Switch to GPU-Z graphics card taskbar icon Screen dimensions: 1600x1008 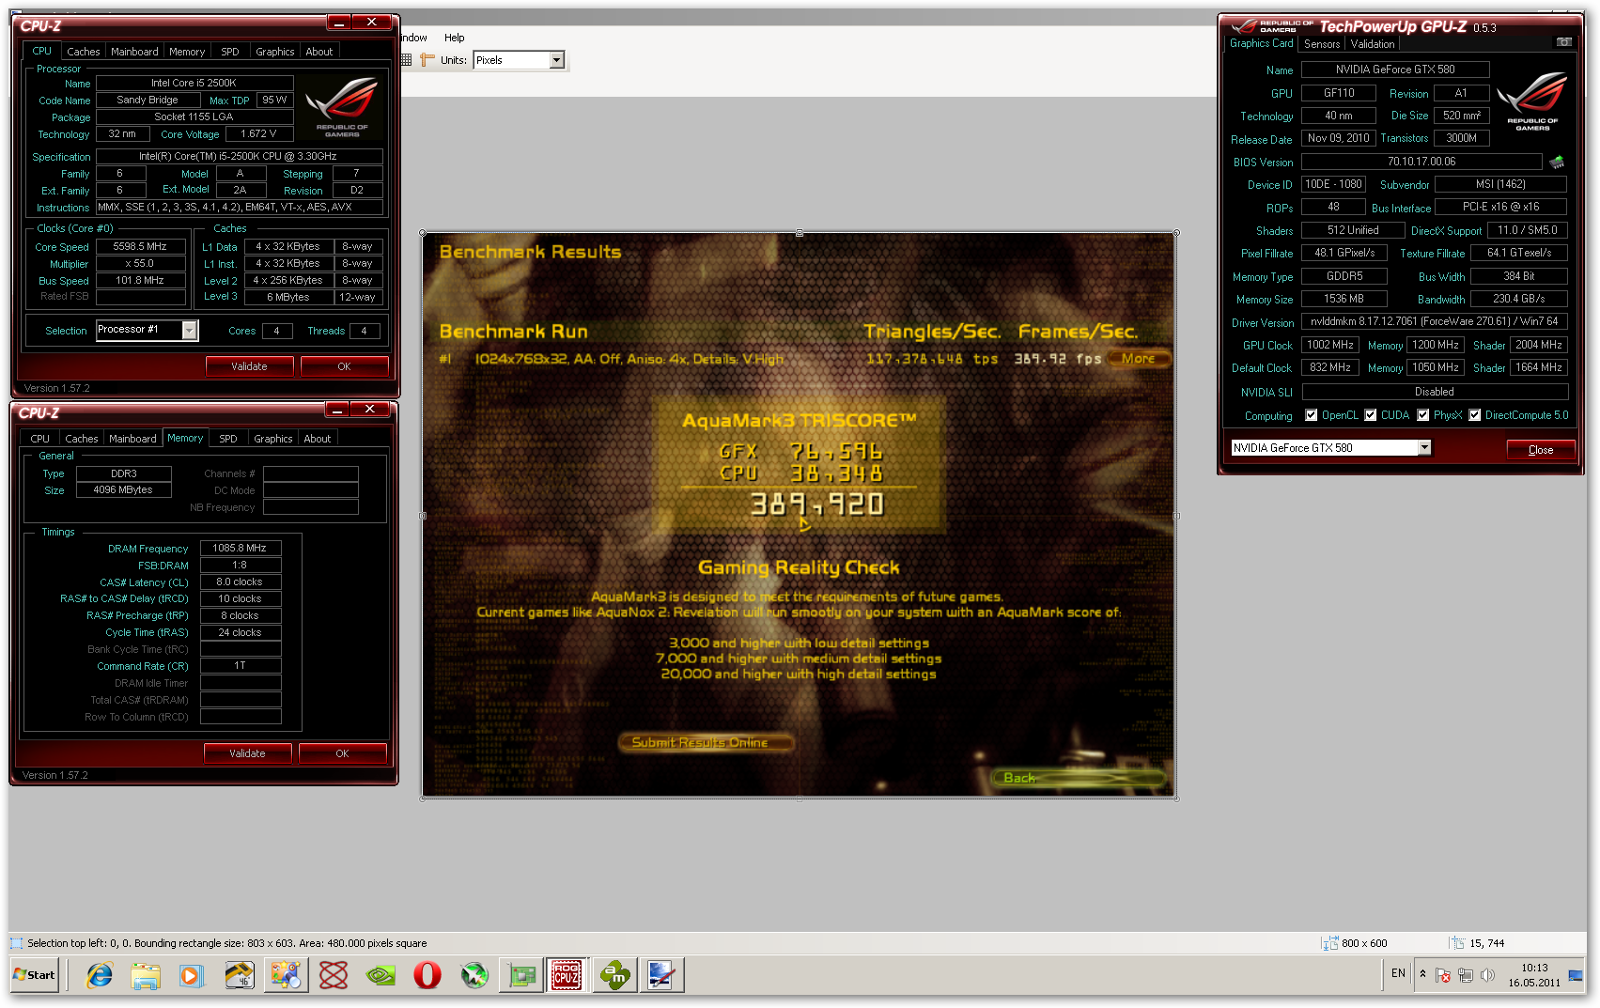click(521, 975)
